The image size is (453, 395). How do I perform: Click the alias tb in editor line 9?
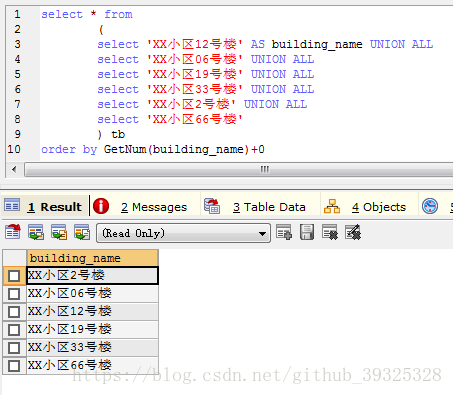pyautogui.click(x=118, y=134)
